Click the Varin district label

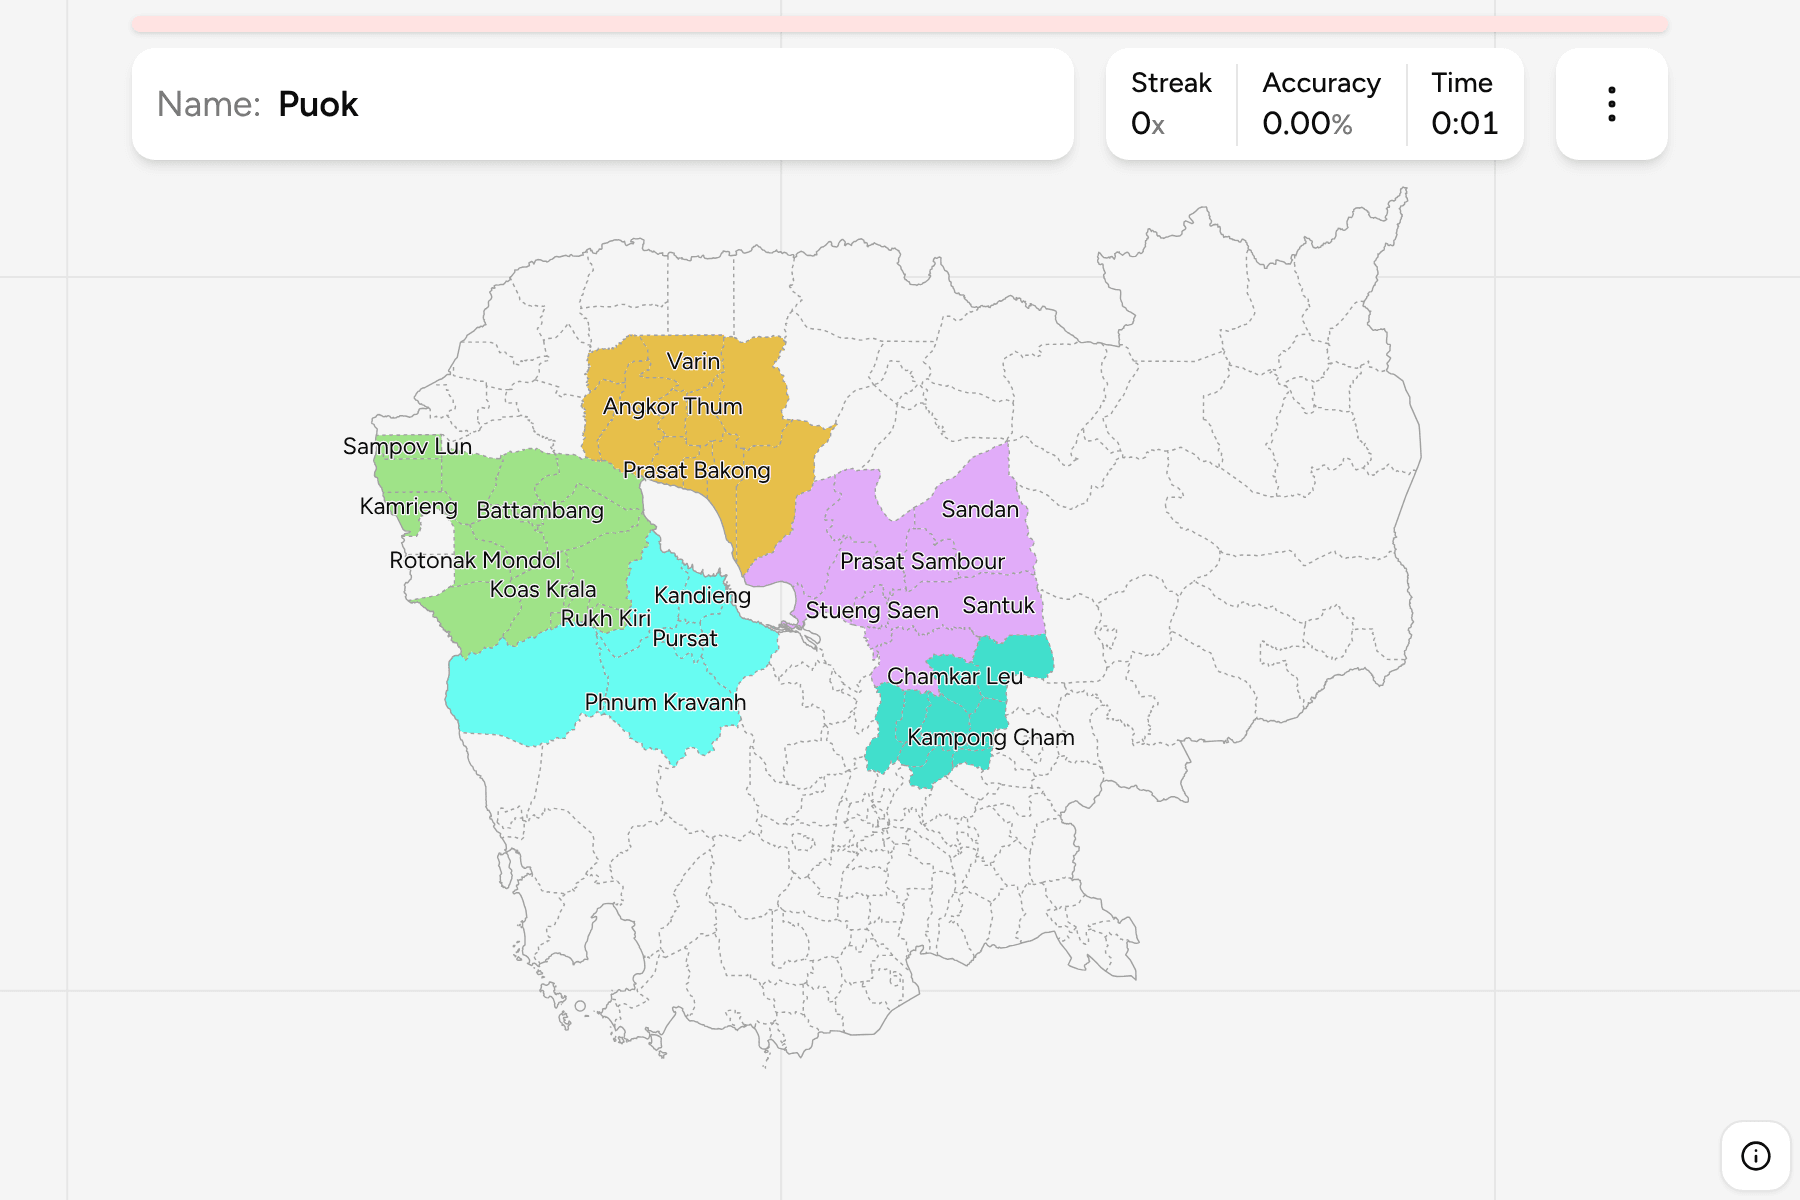(693, 361)
